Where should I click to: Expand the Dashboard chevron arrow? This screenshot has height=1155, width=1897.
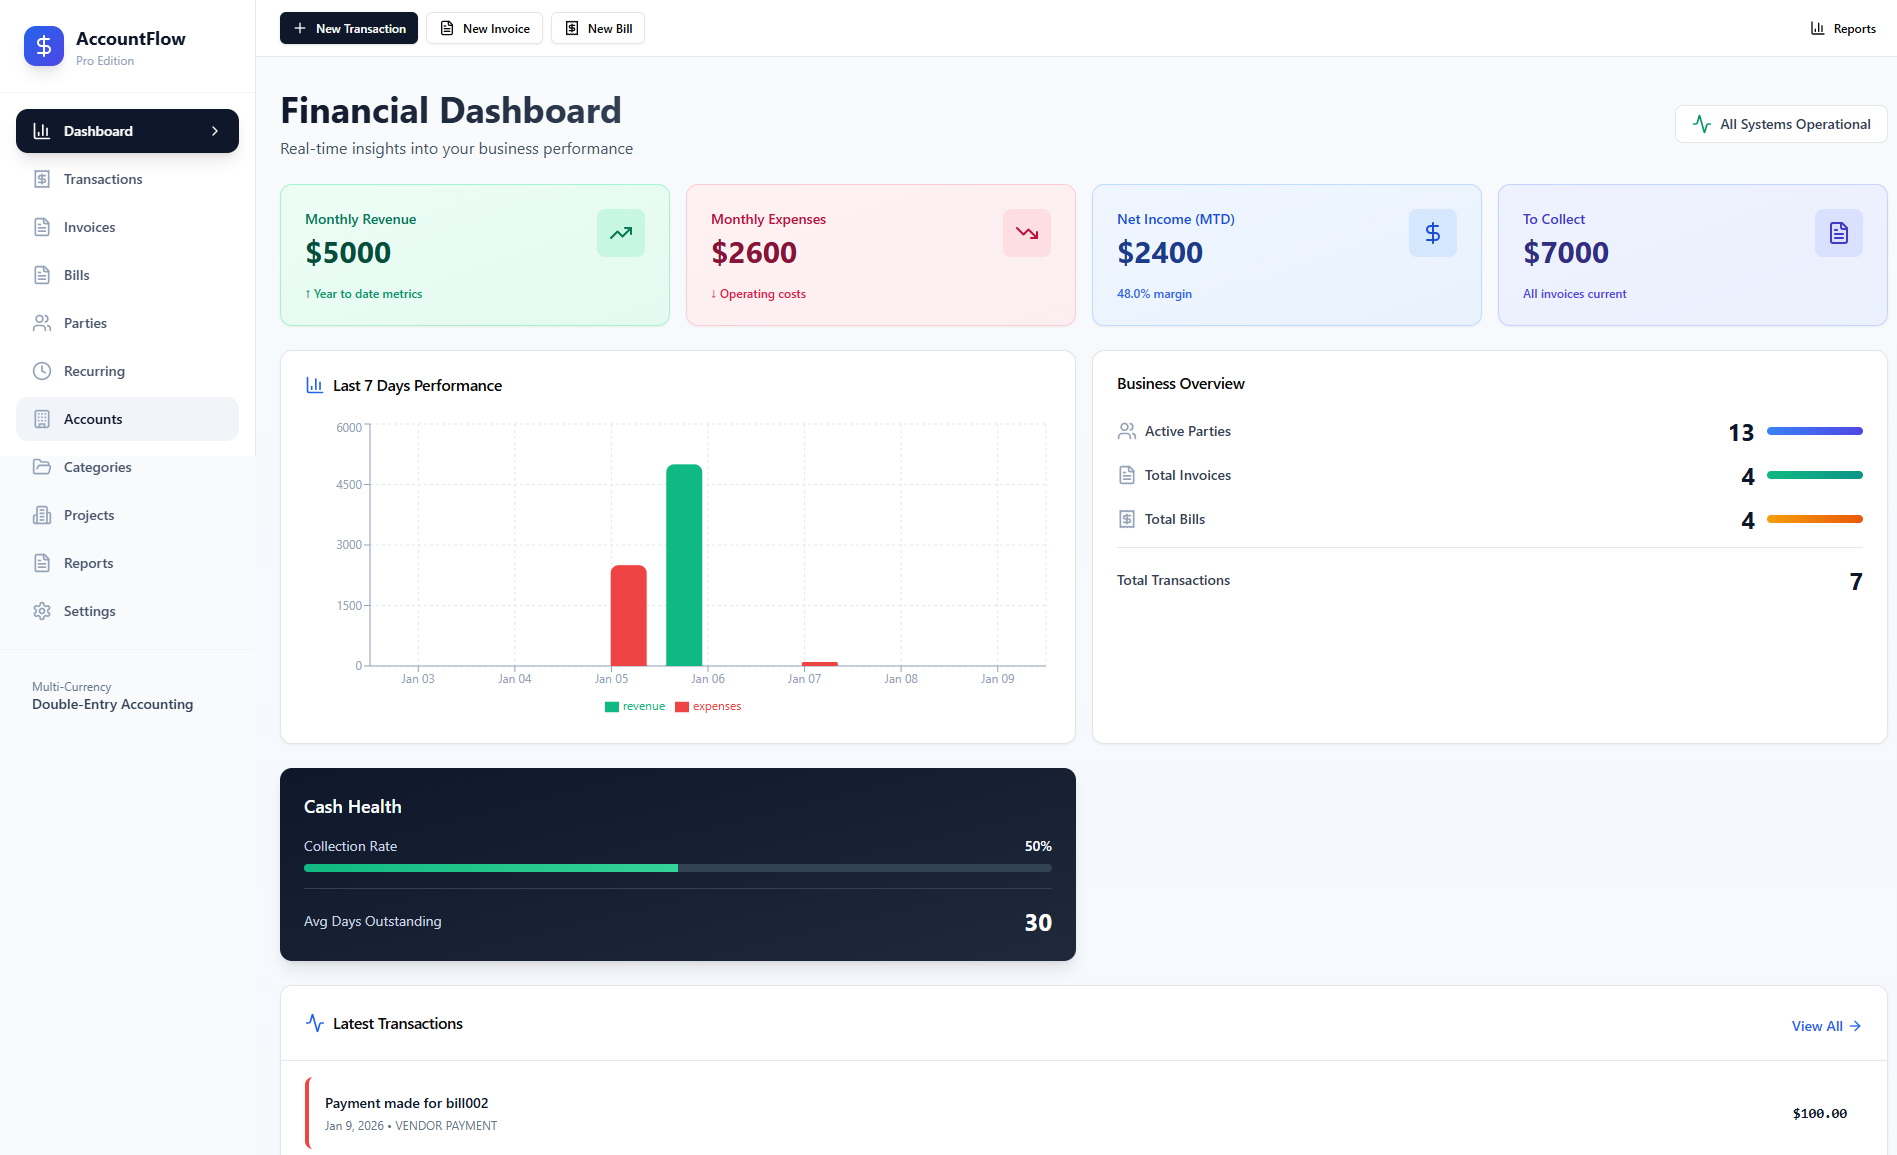coord(215,131)
